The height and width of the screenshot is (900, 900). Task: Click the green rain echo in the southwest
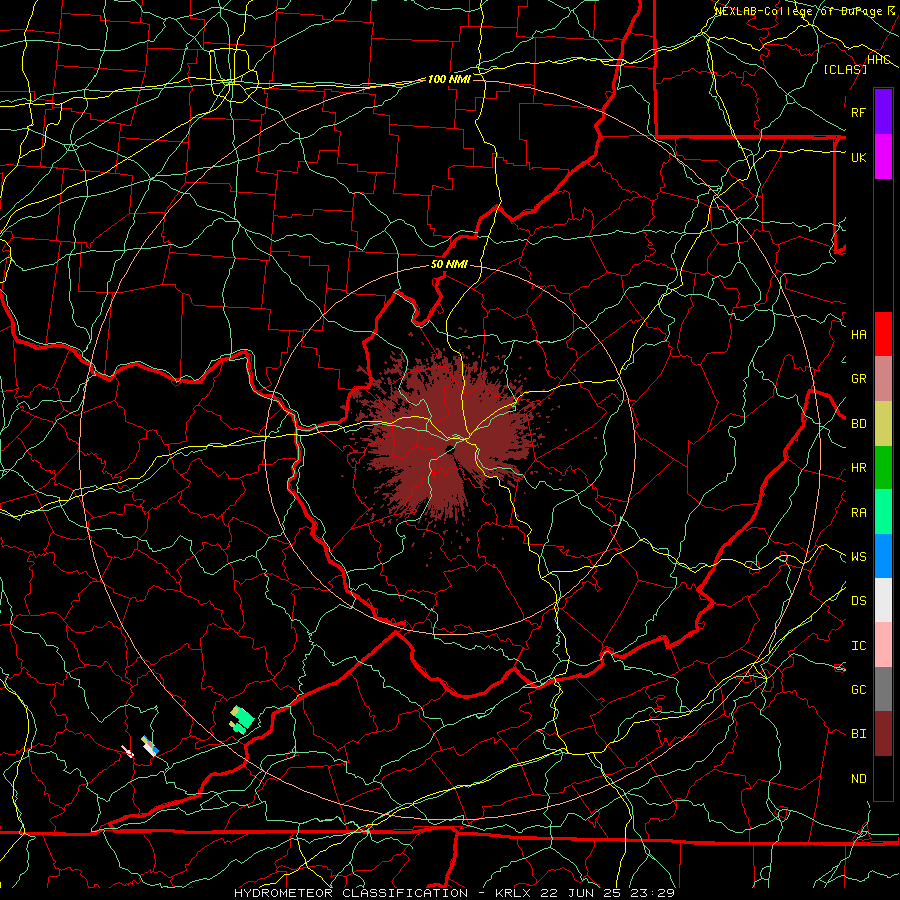coord(242,720)
